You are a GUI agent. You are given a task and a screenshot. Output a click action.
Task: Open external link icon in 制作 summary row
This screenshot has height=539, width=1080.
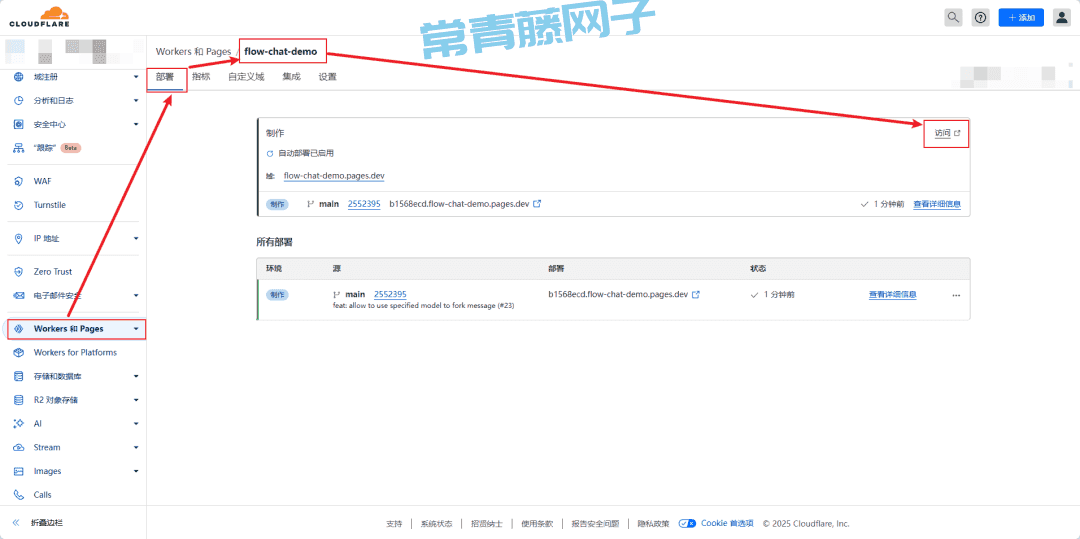537,204
